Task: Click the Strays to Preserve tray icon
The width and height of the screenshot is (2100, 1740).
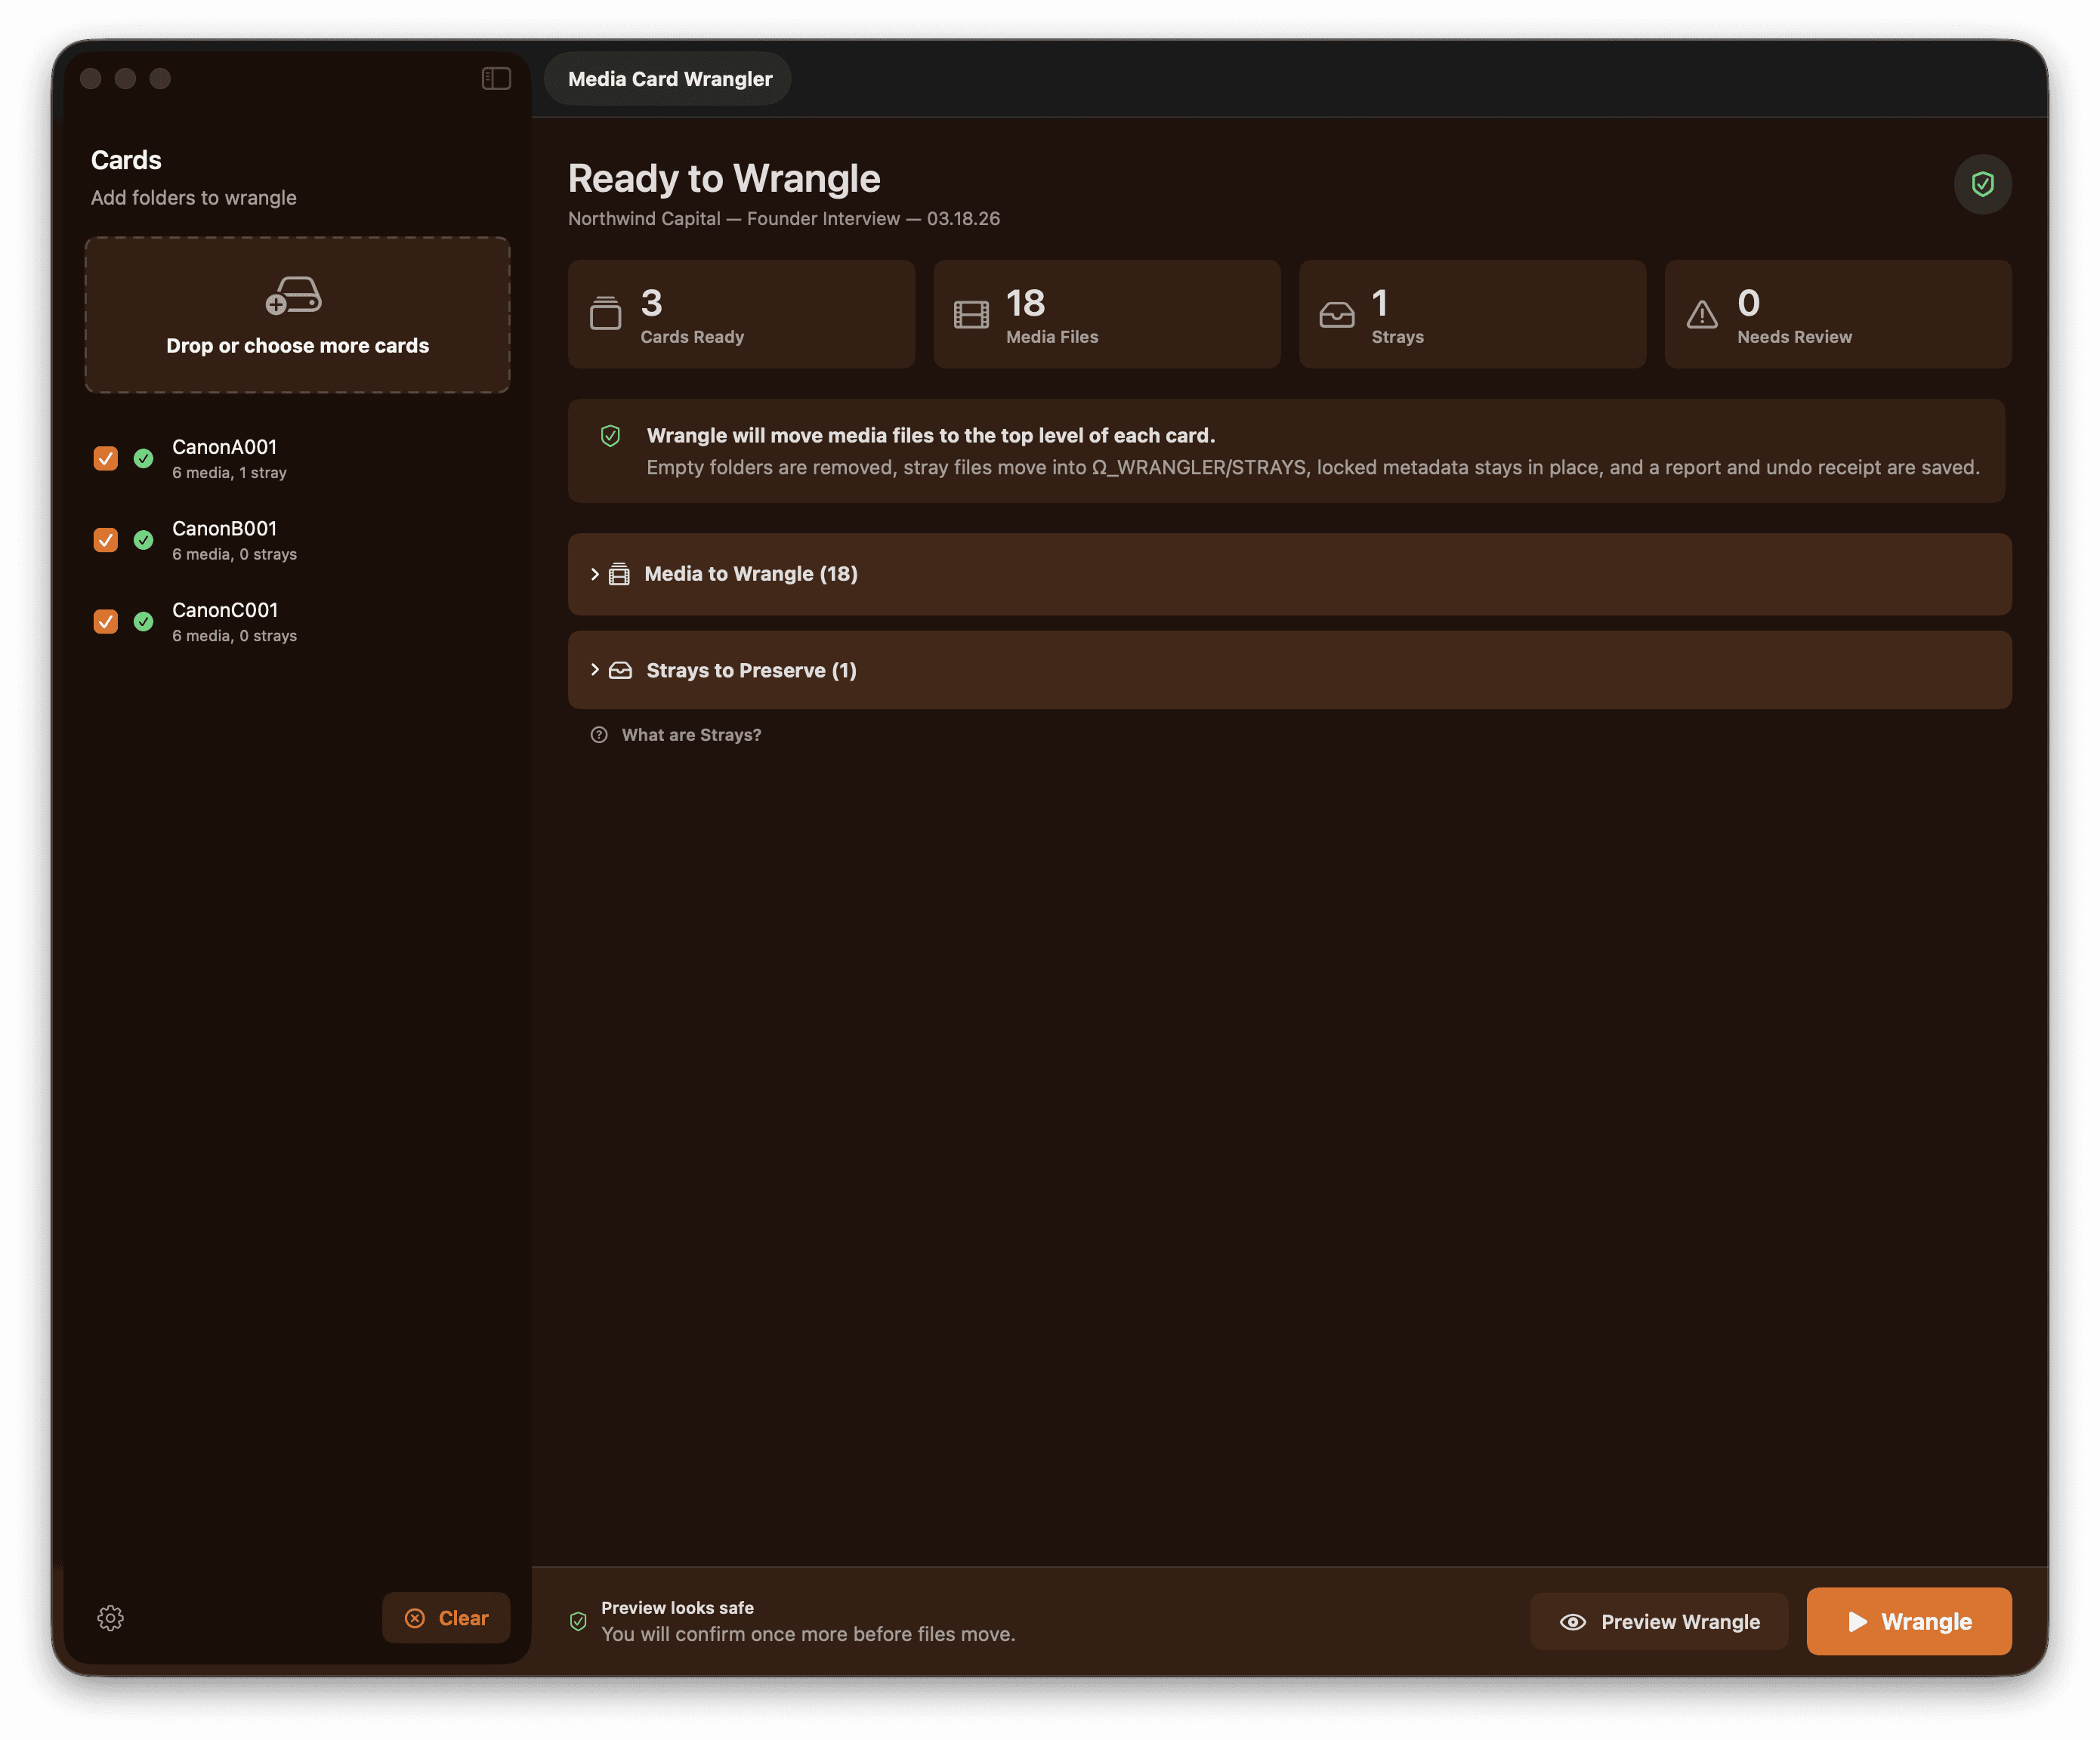Action: [x=620, y=670]
